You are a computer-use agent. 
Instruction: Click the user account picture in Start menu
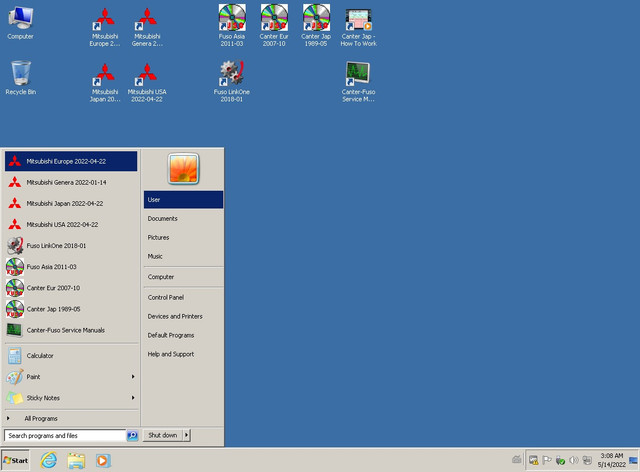pos(183,169)
